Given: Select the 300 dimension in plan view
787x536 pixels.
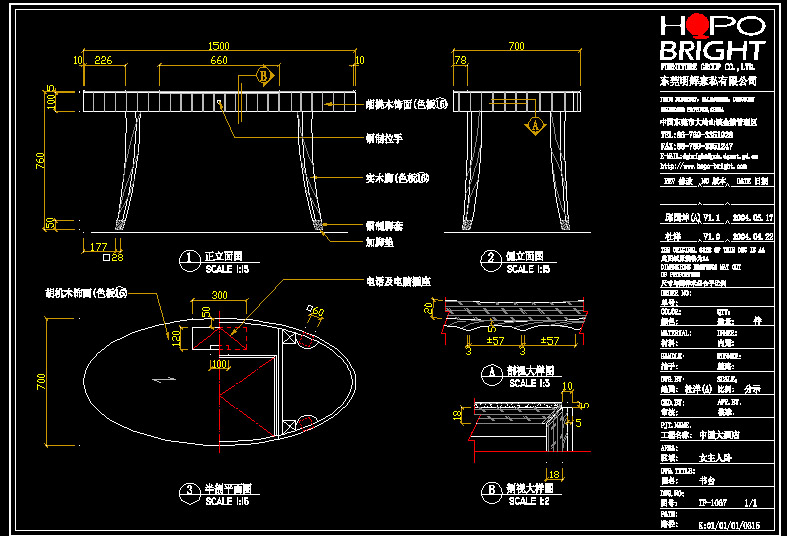Looking at the screenshot, I should pos(219,295).
